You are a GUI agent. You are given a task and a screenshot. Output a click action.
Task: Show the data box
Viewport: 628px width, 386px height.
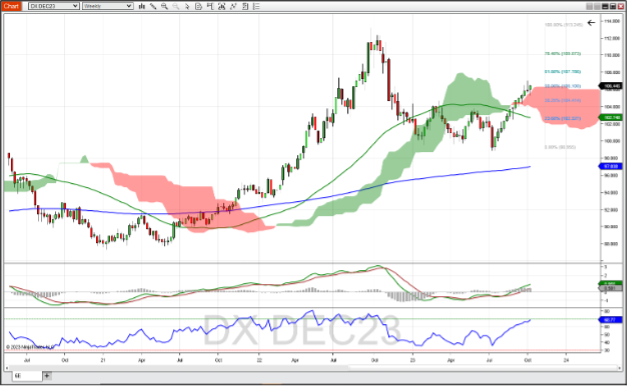[199, 6]
